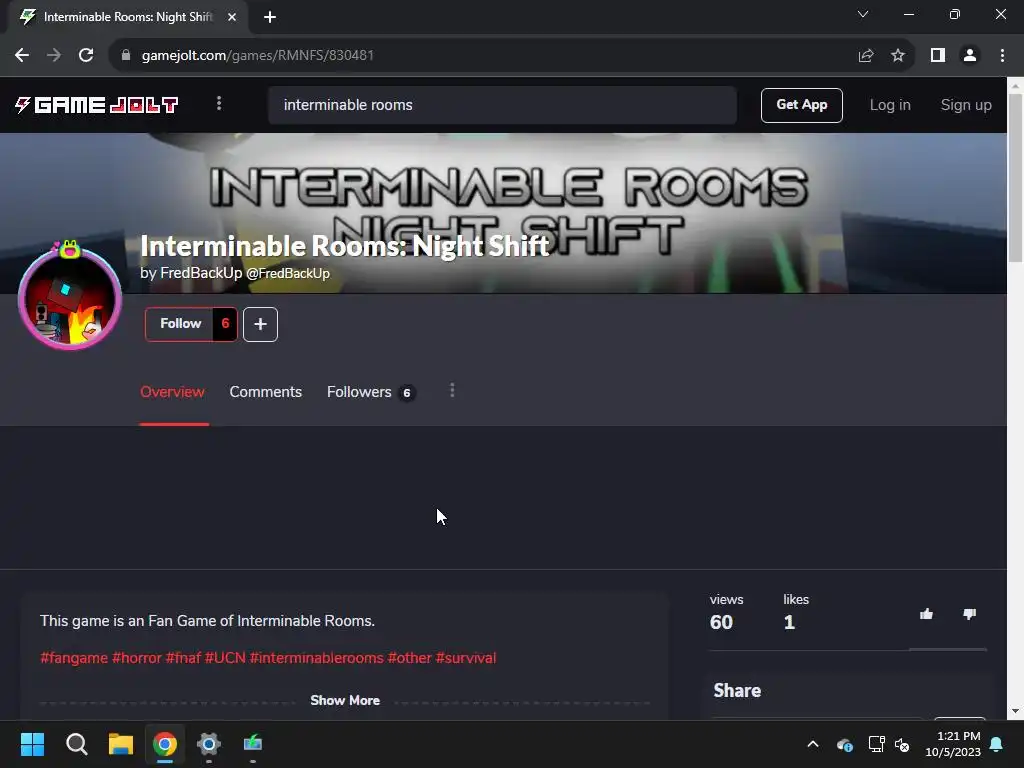Click the #fangame hashtag
The image size is (1024, 768).
pos(74,658)
